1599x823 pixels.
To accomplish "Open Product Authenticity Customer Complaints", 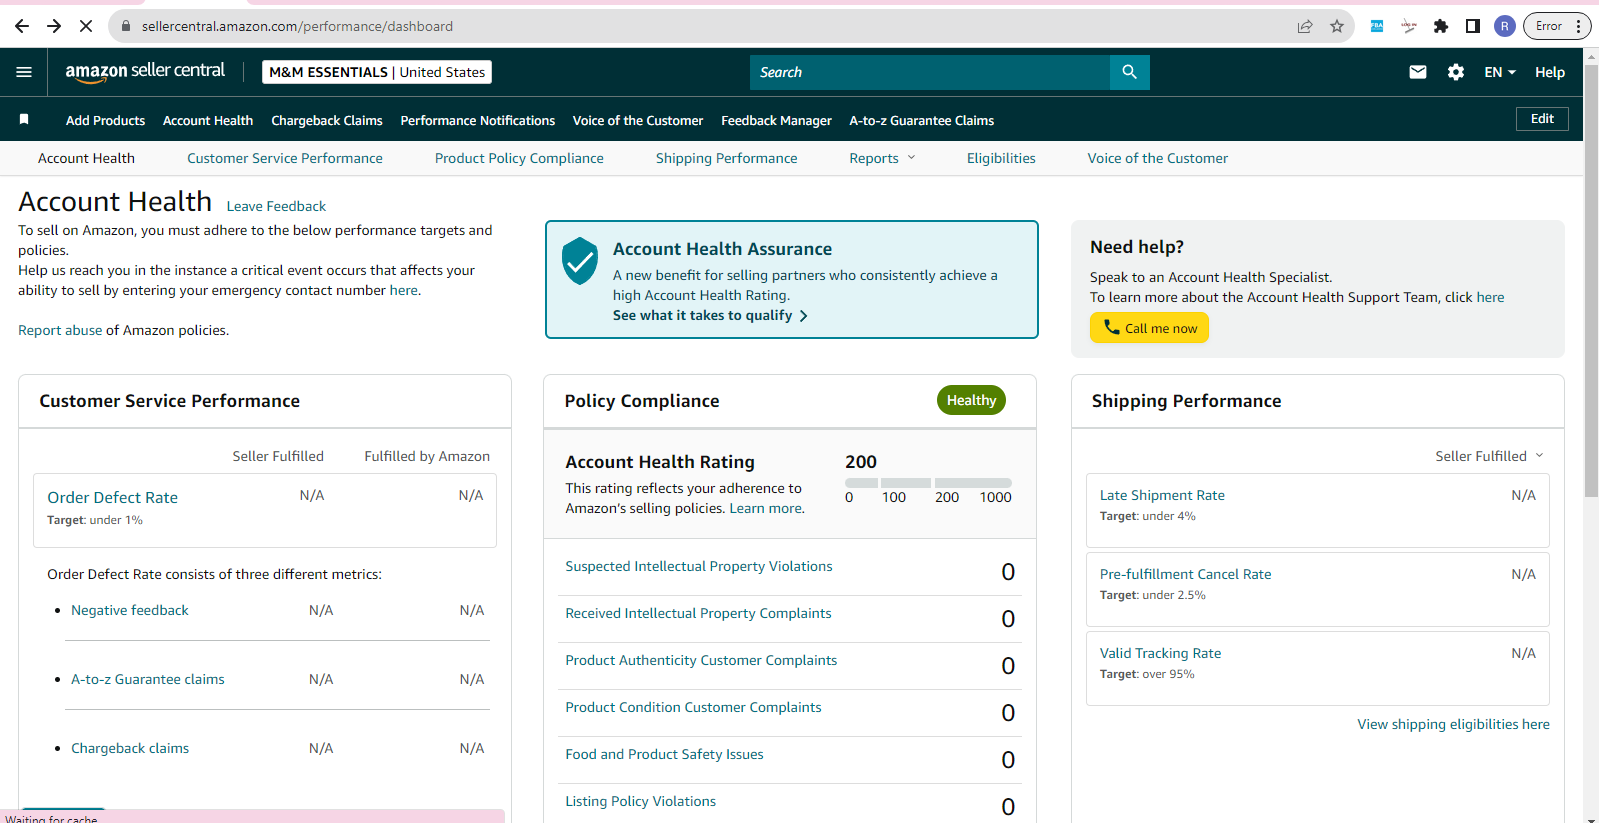I will (x=701, y=660).
